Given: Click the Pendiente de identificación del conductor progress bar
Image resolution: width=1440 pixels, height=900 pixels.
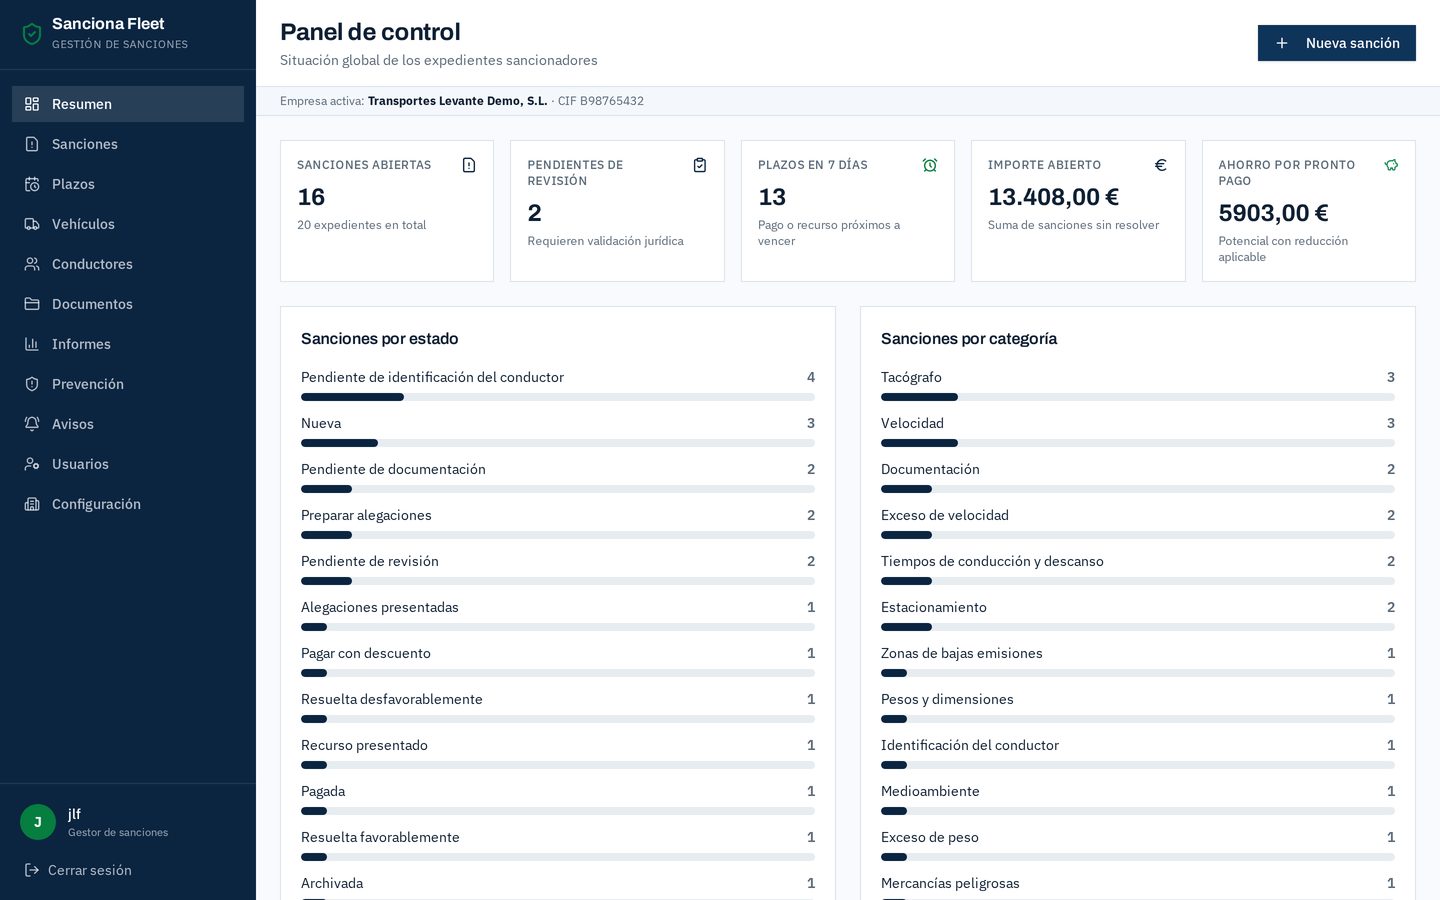Looking at the screenshot, I should [558, 397].
